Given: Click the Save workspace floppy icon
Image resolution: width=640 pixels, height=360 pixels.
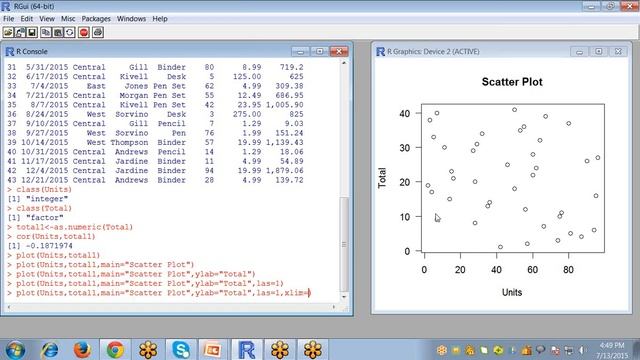Looking at the screenshot, I should (32, 32).
